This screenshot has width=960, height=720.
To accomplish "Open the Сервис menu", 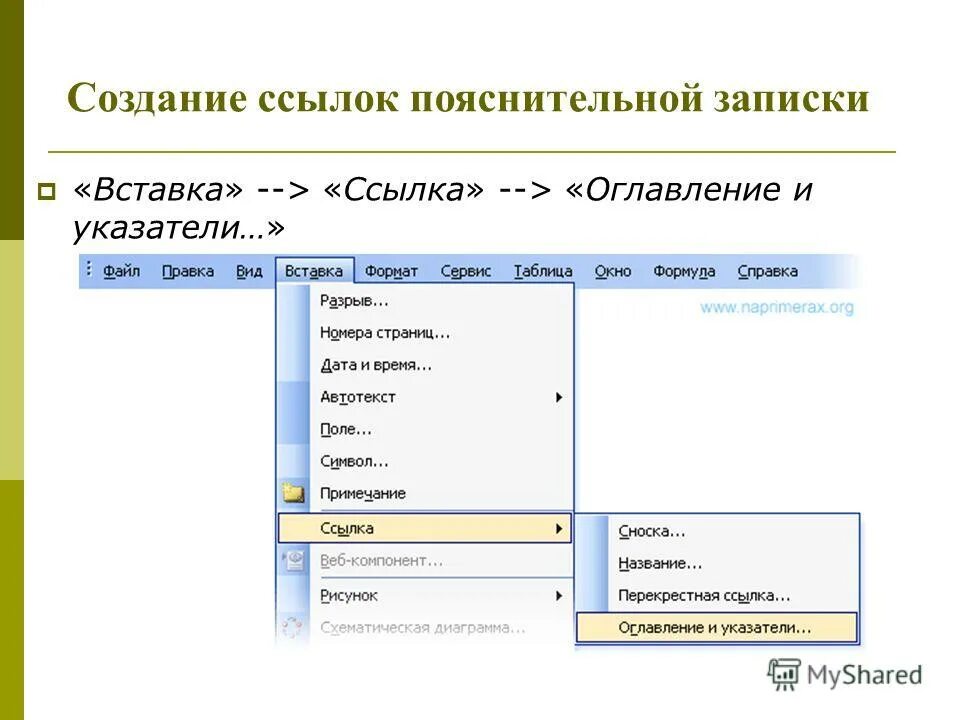I will tap(466, 271).
